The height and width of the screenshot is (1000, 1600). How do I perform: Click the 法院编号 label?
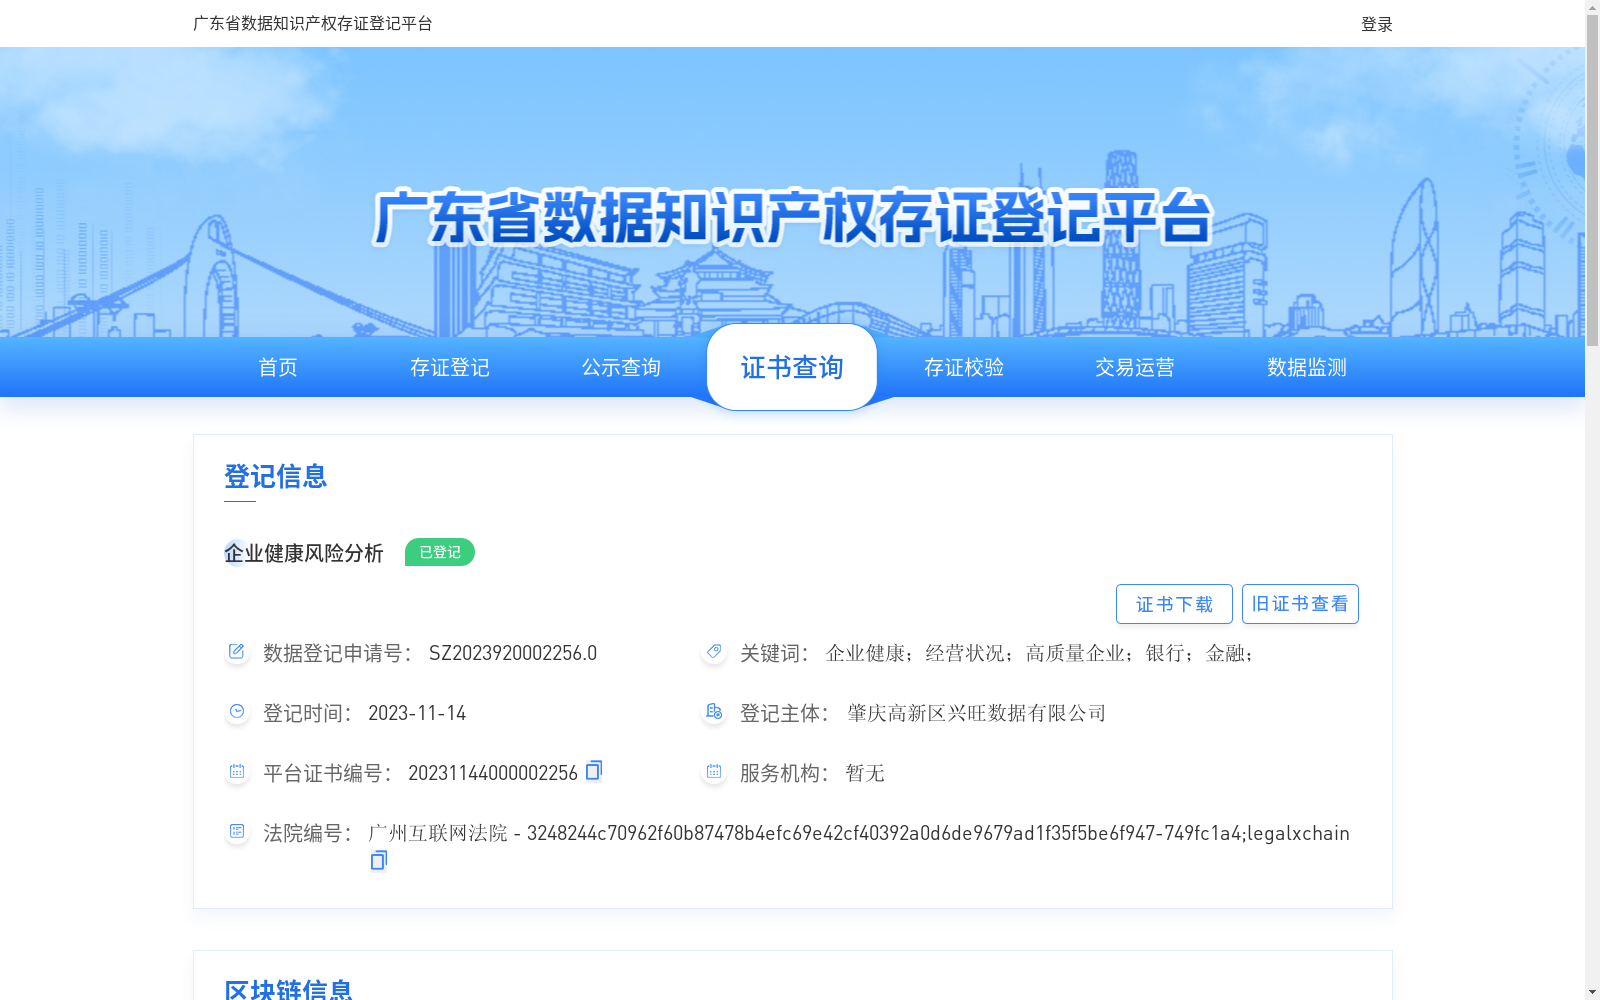(x=308, y=833)
